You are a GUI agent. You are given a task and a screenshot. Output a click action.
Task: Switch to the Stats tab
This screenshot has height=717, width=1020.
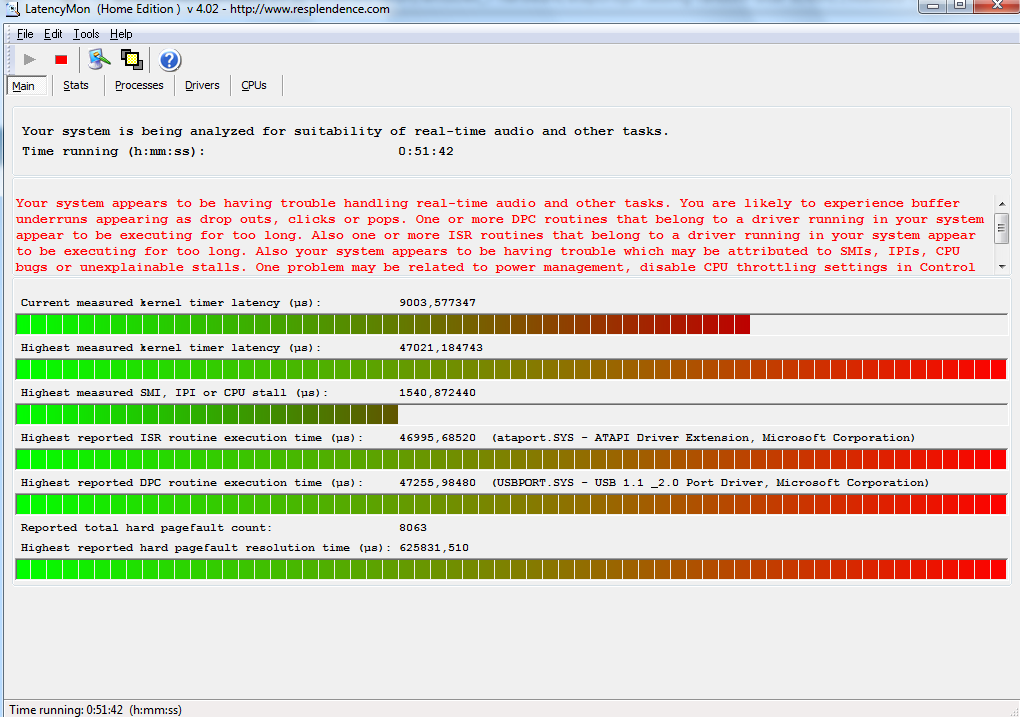[x=76, y=86]
